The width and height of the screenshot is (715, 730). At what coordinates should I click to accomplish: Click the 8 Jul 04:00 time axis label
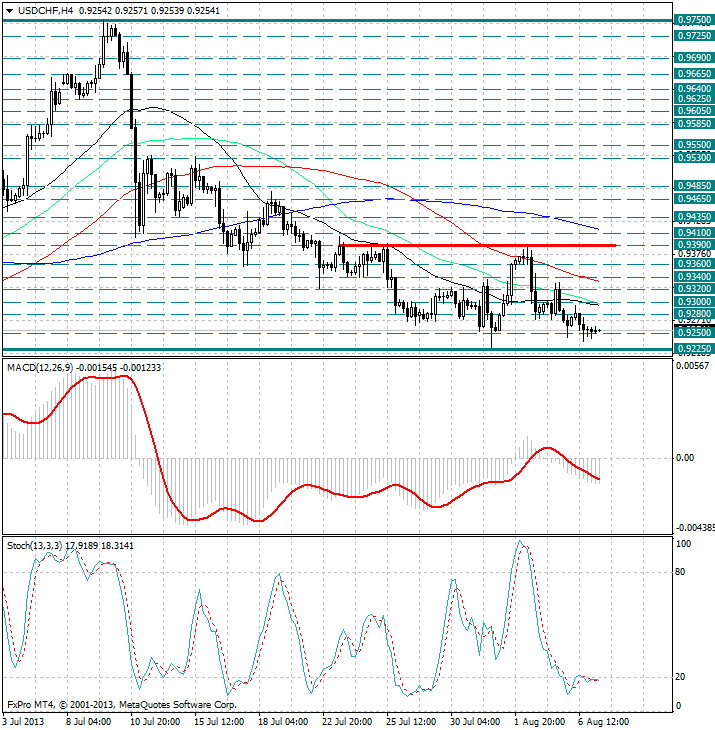(88, 721)
